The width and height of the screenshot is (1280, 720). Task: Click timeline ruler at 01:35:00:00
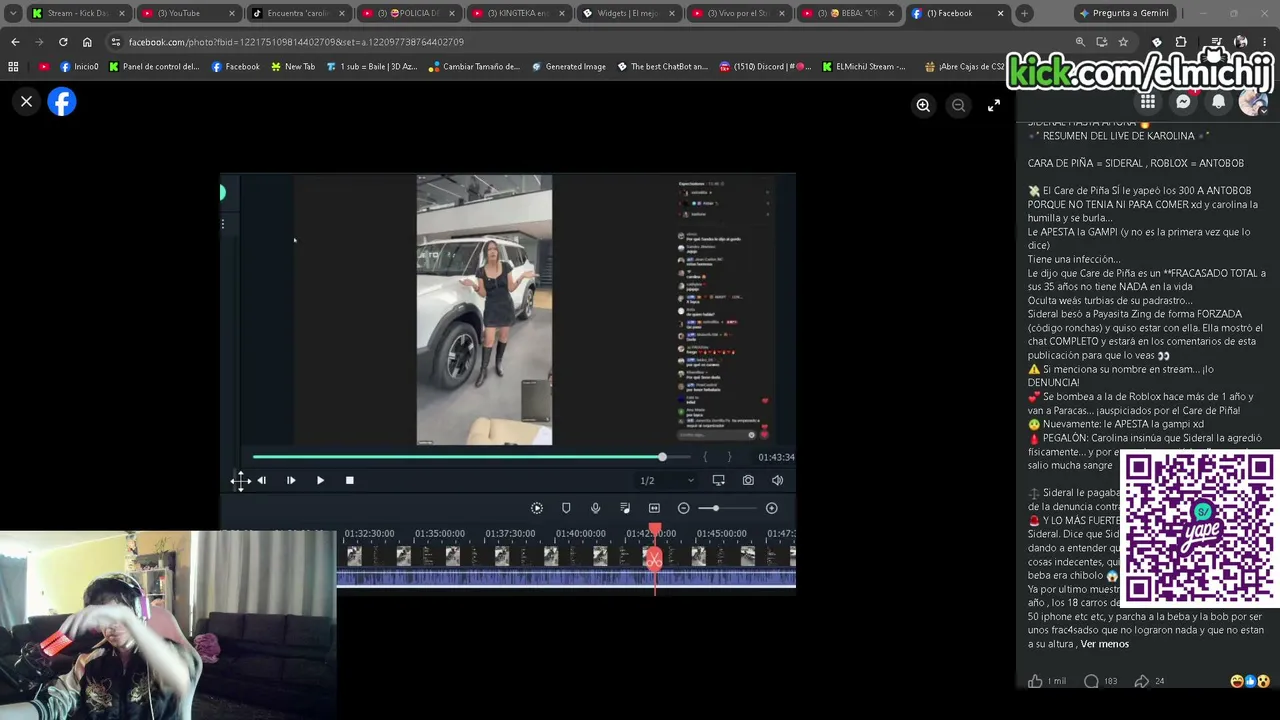pos(439,534)
